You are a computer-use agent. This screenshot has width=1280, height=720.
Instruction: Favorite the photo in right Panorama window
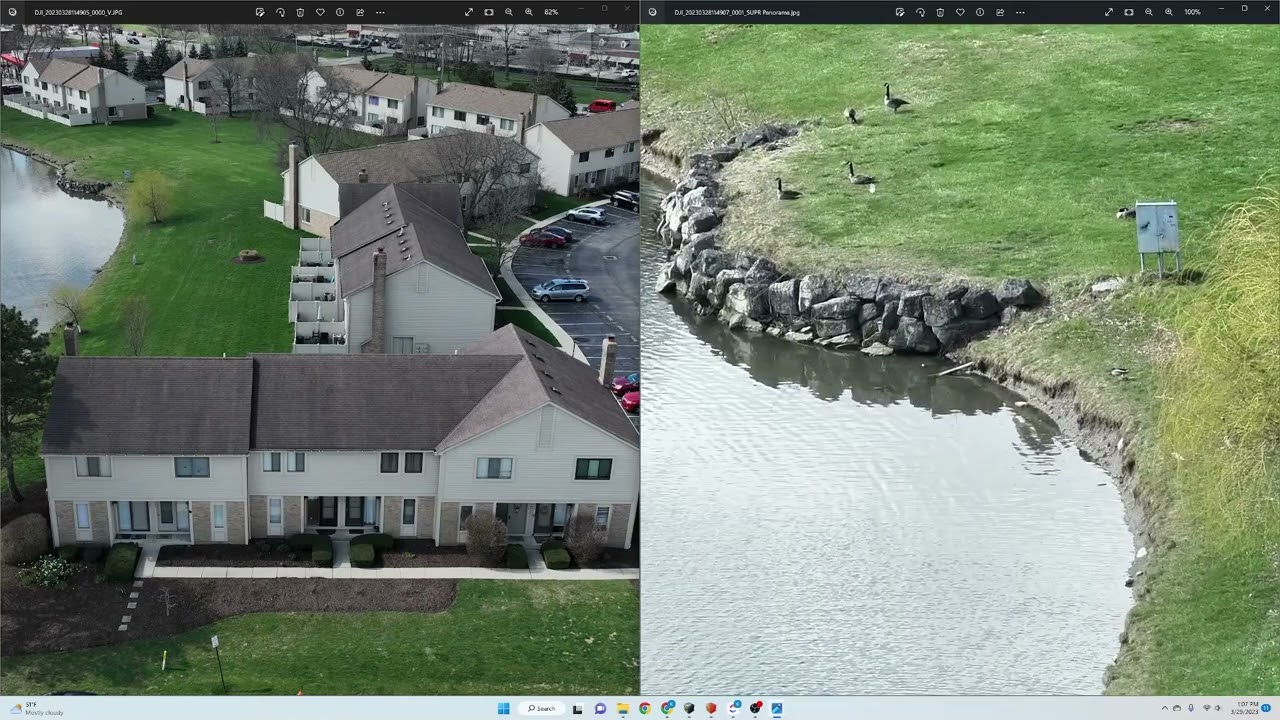(960, 12)
